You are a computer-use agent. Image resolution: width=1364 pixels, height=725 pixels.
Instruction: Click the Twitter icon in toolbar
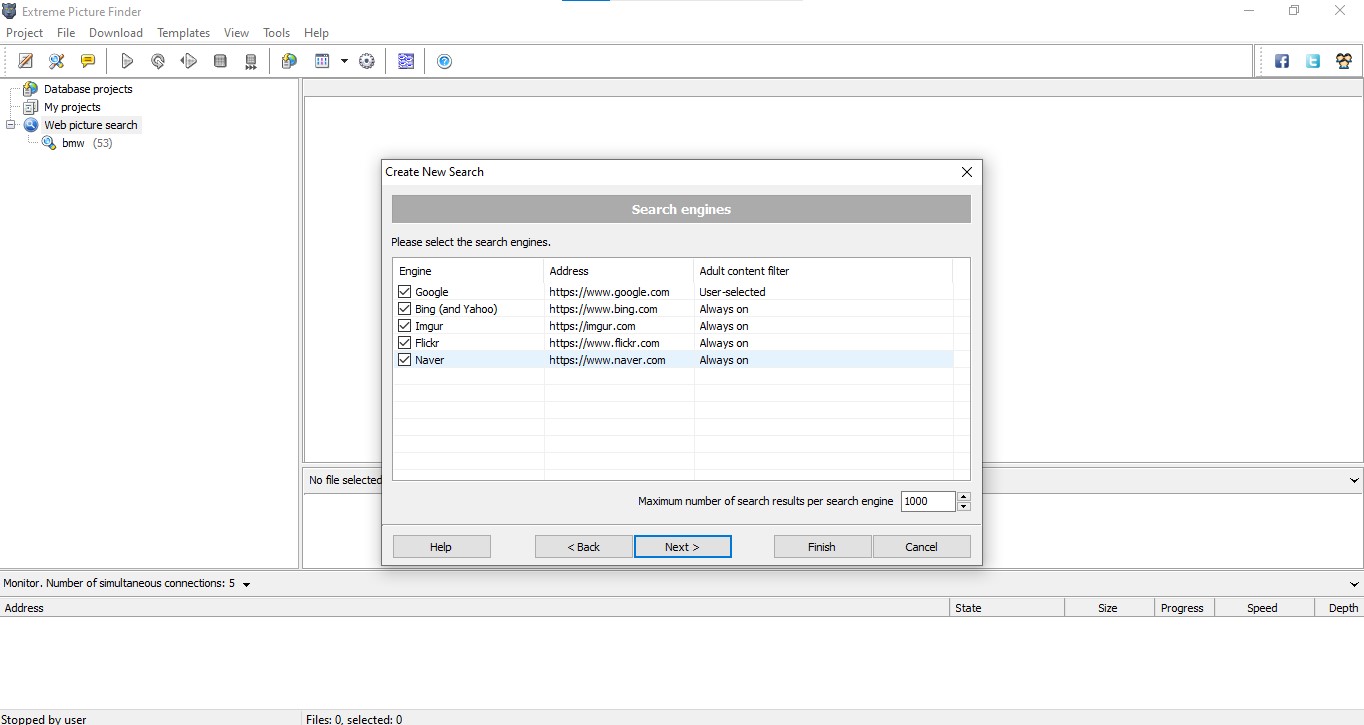(1313, 61)
